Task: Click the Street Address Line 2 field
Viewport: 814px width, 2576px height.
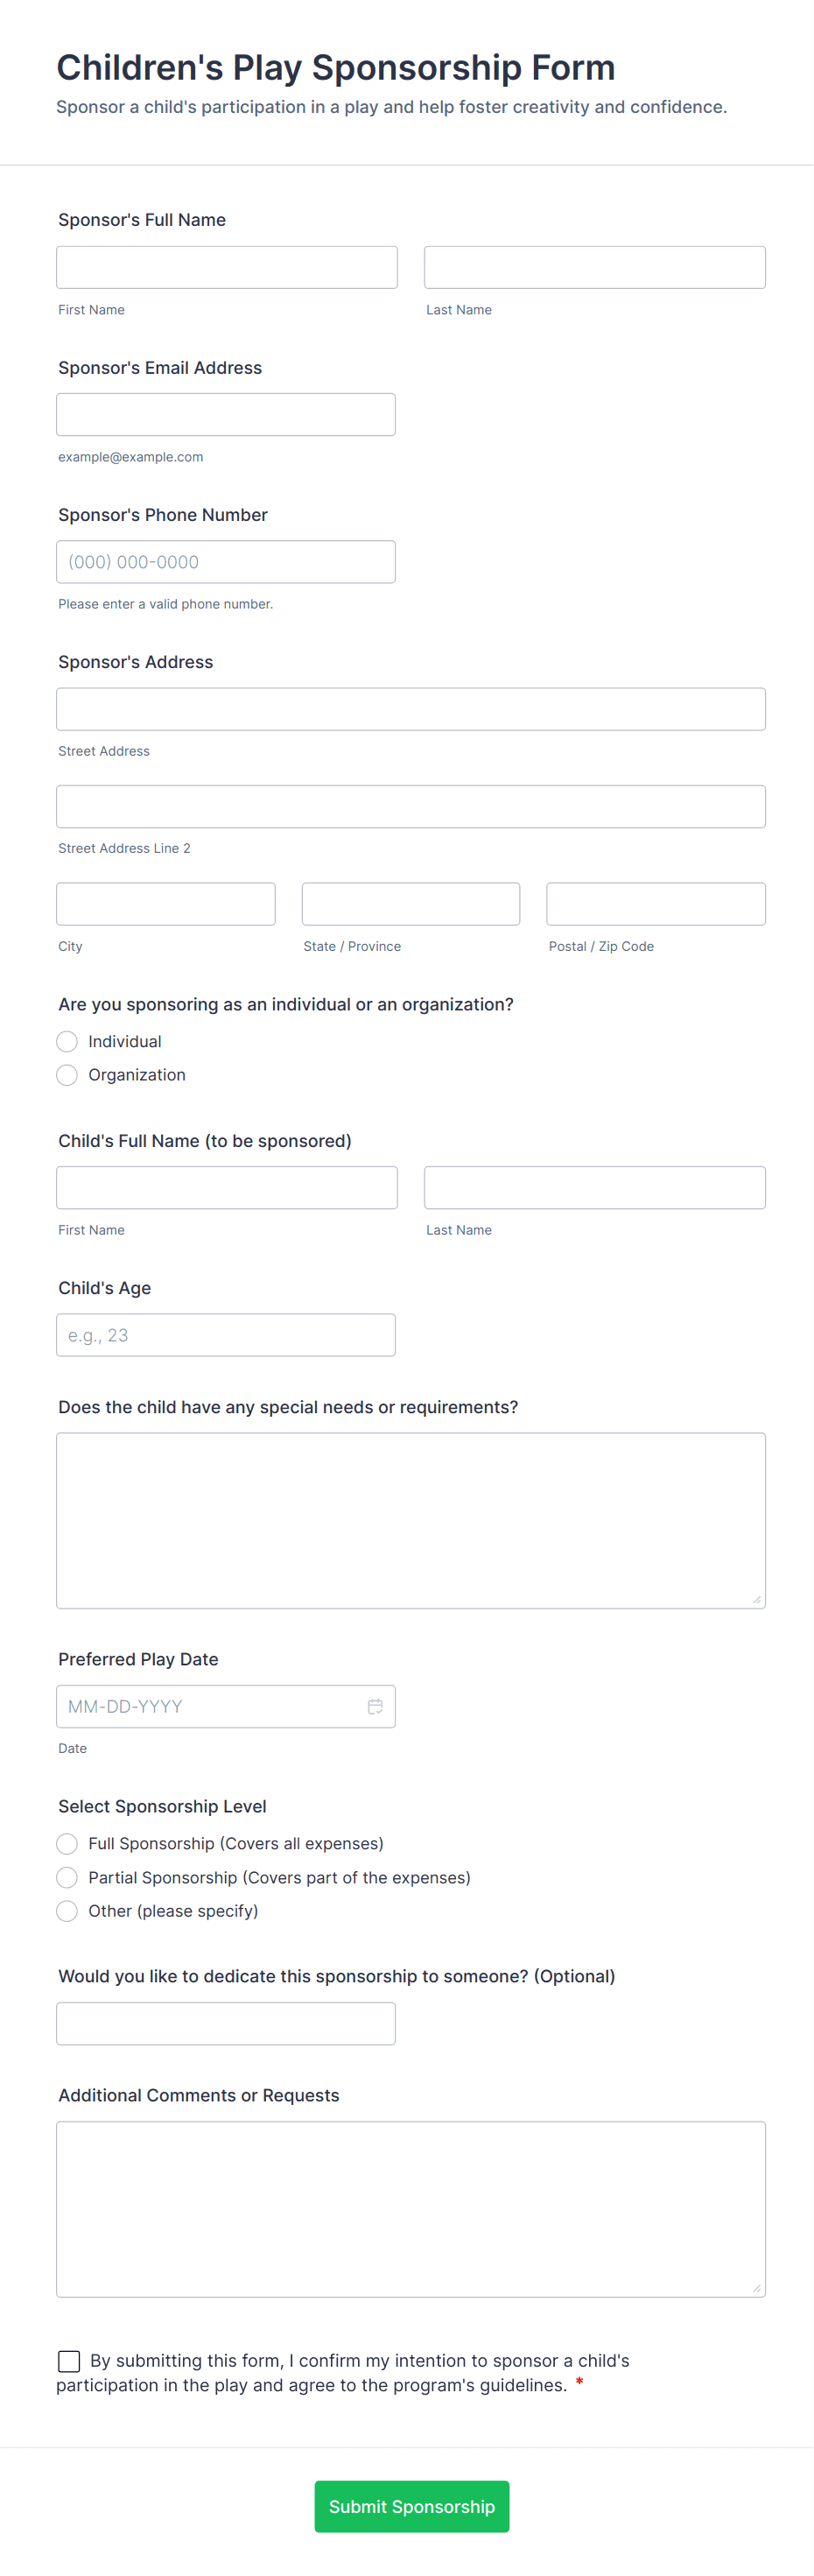Action: coord(410,806)
